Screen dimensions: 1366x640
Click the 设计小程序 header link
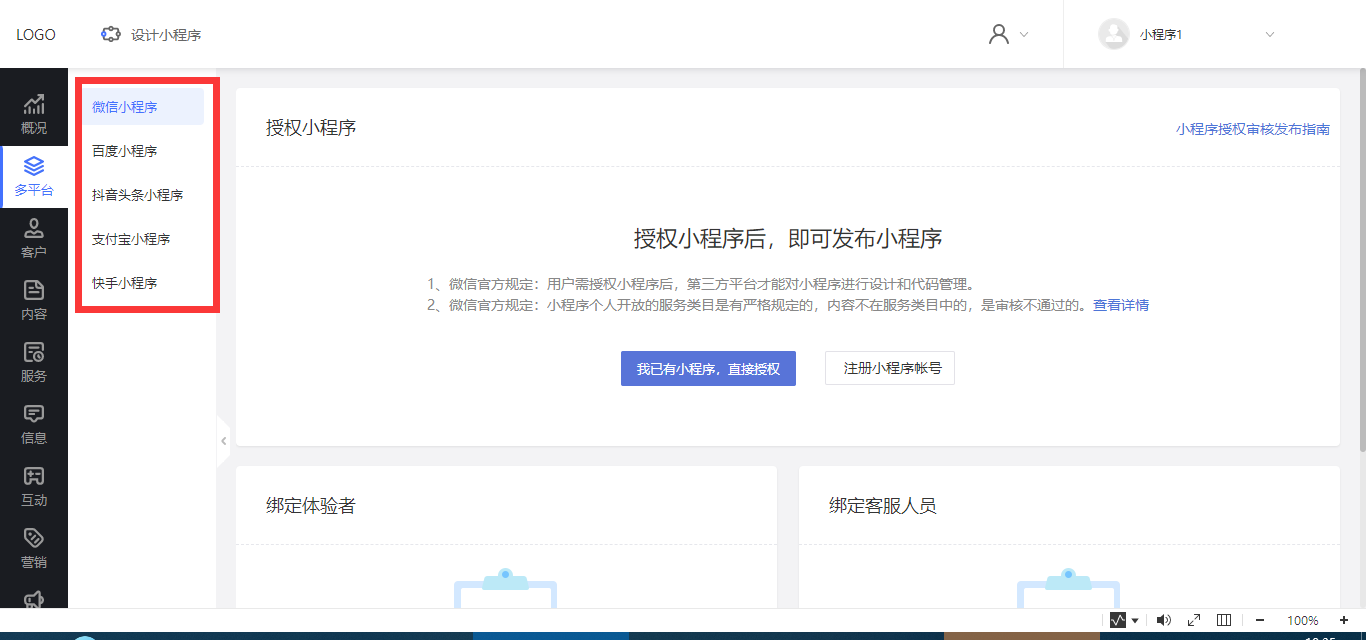click(166, 34)
